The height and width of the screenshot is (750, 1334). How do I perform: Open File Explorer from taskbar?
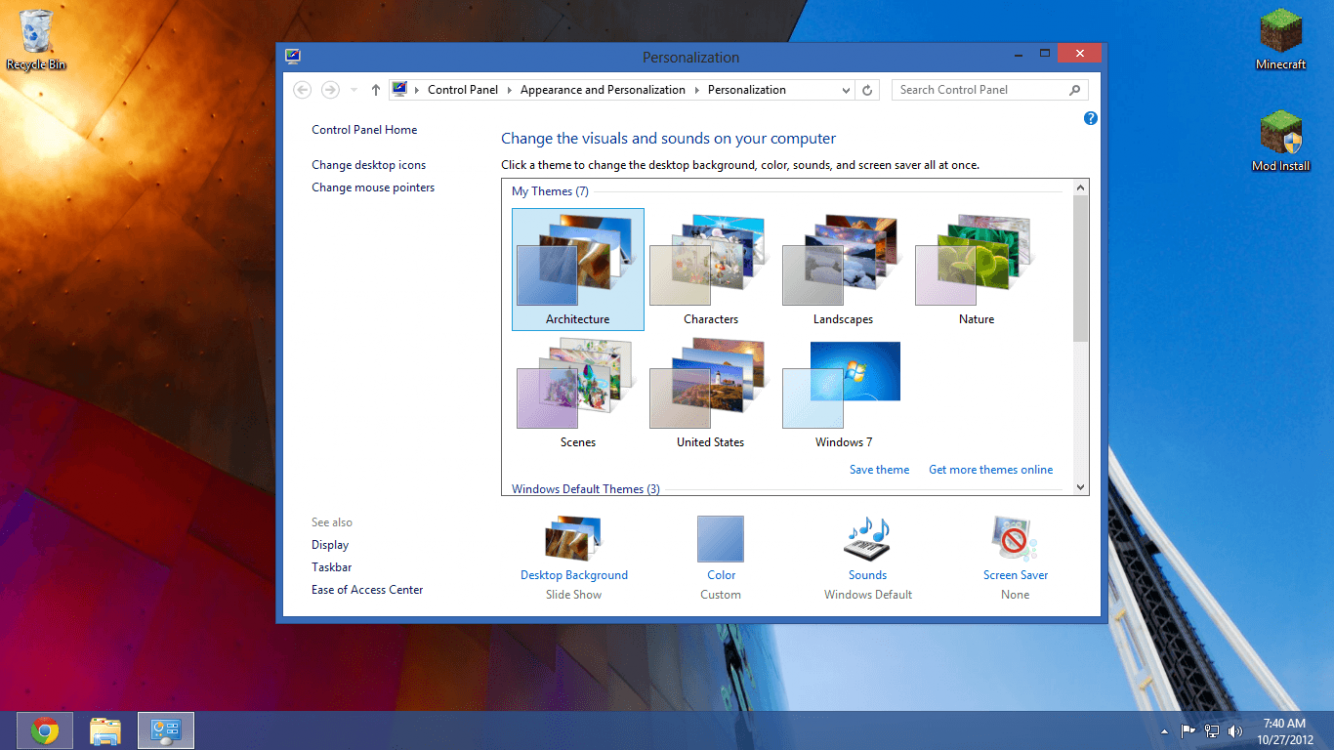105,731
